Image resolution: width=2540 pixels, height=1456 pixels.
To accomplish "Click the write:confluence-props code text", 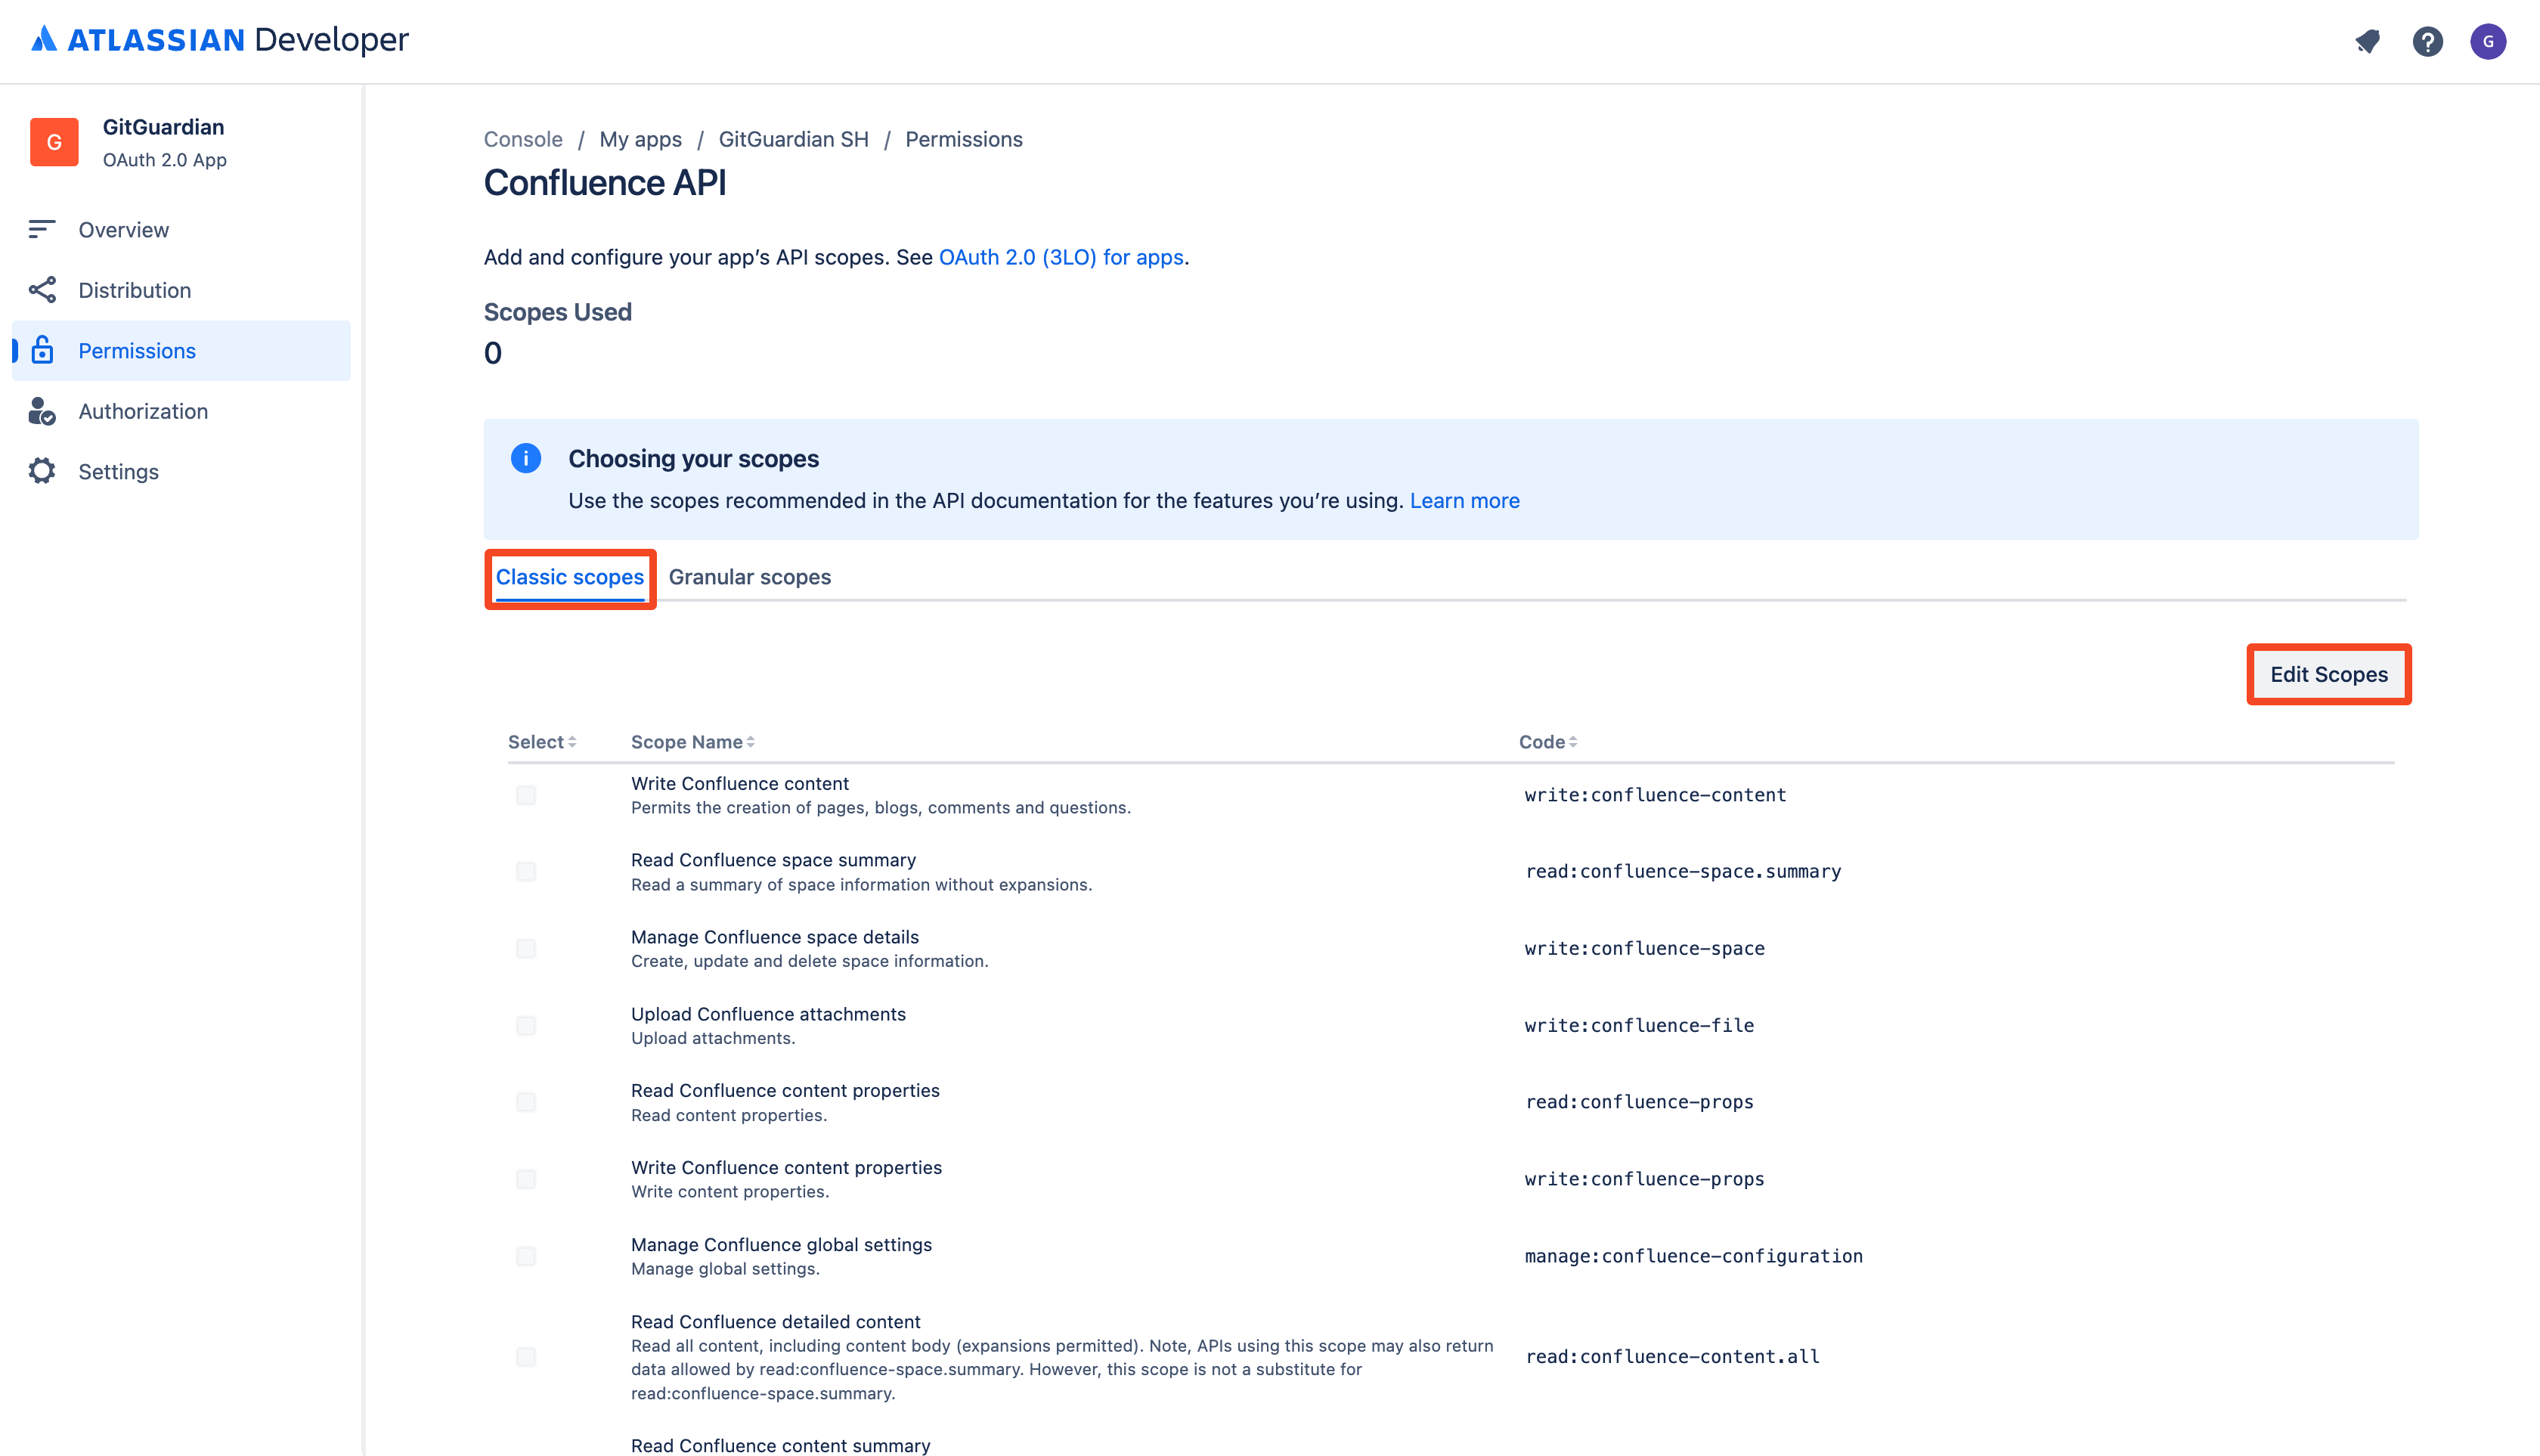I will (1645, 1179).
